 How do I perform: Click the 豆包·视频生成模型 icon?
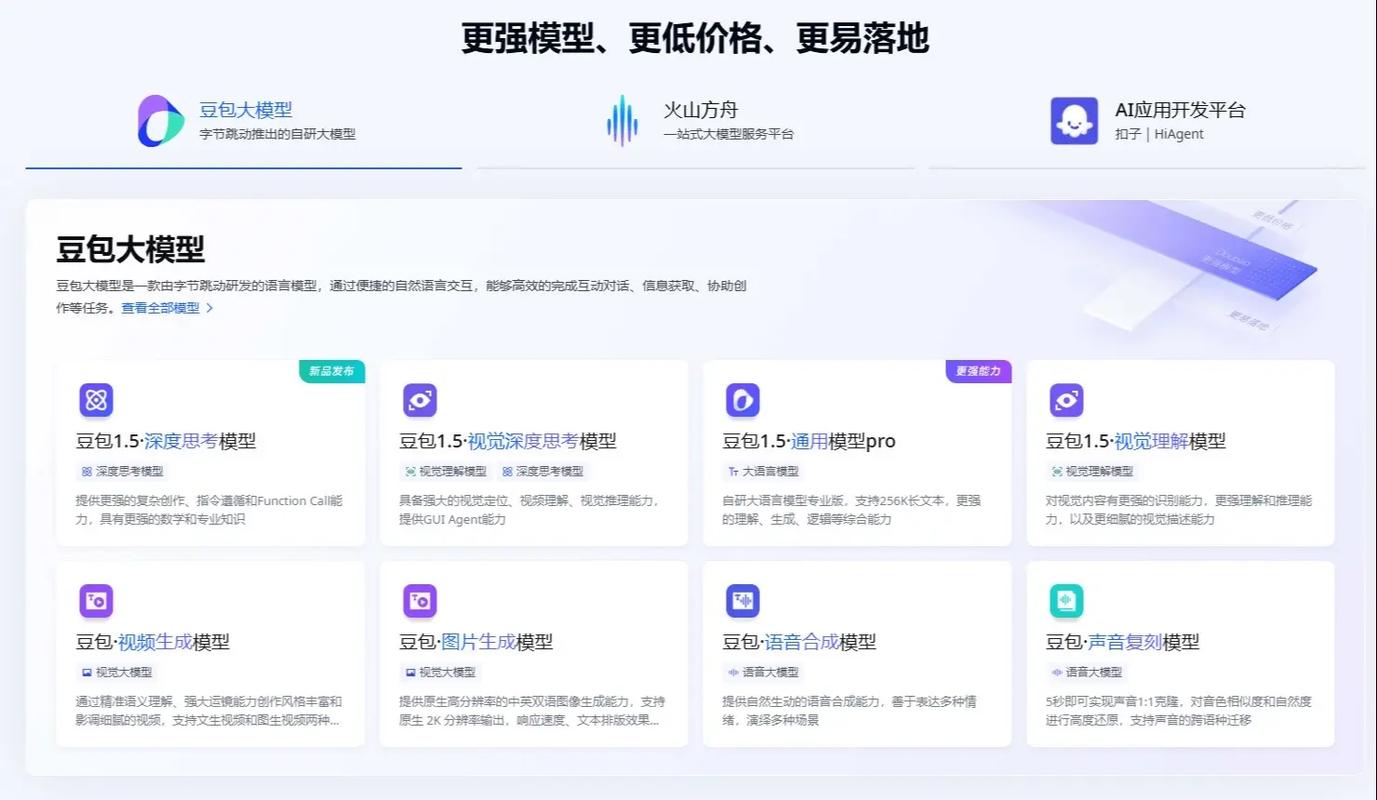pyautogui.click(x=96, y=601)
